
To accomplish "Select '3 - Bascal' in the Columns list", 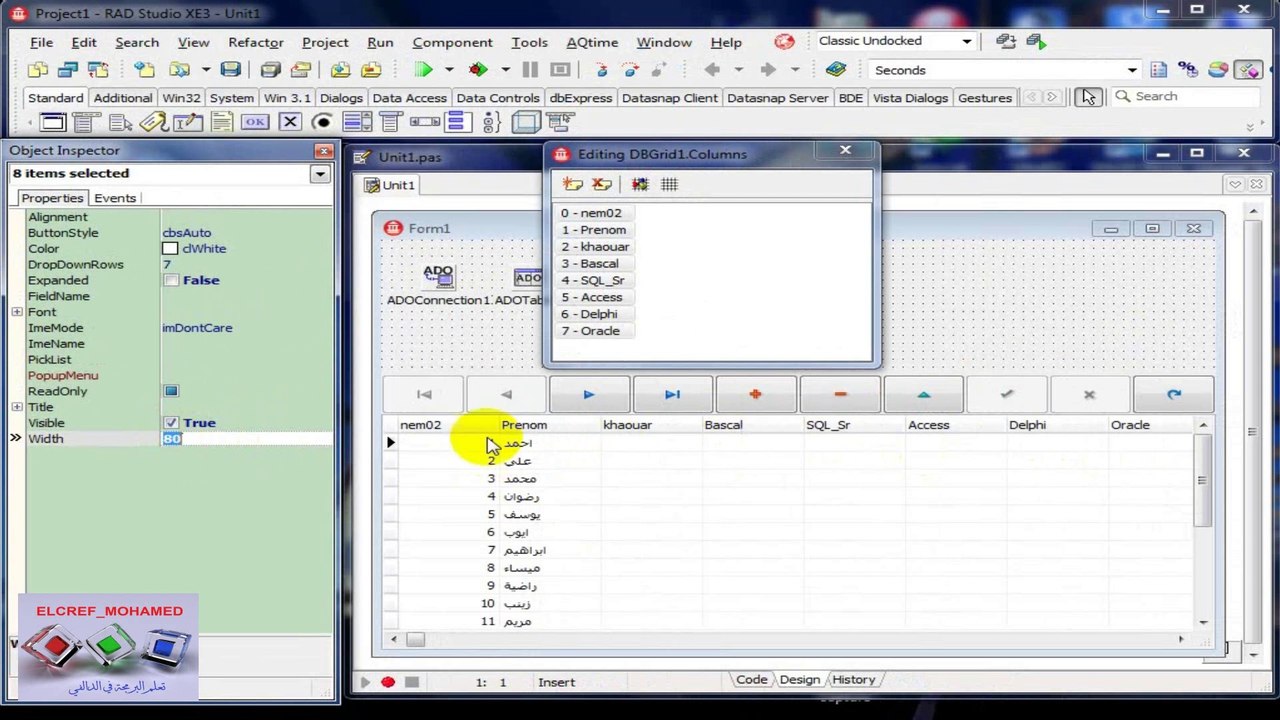I will point(596,264).
